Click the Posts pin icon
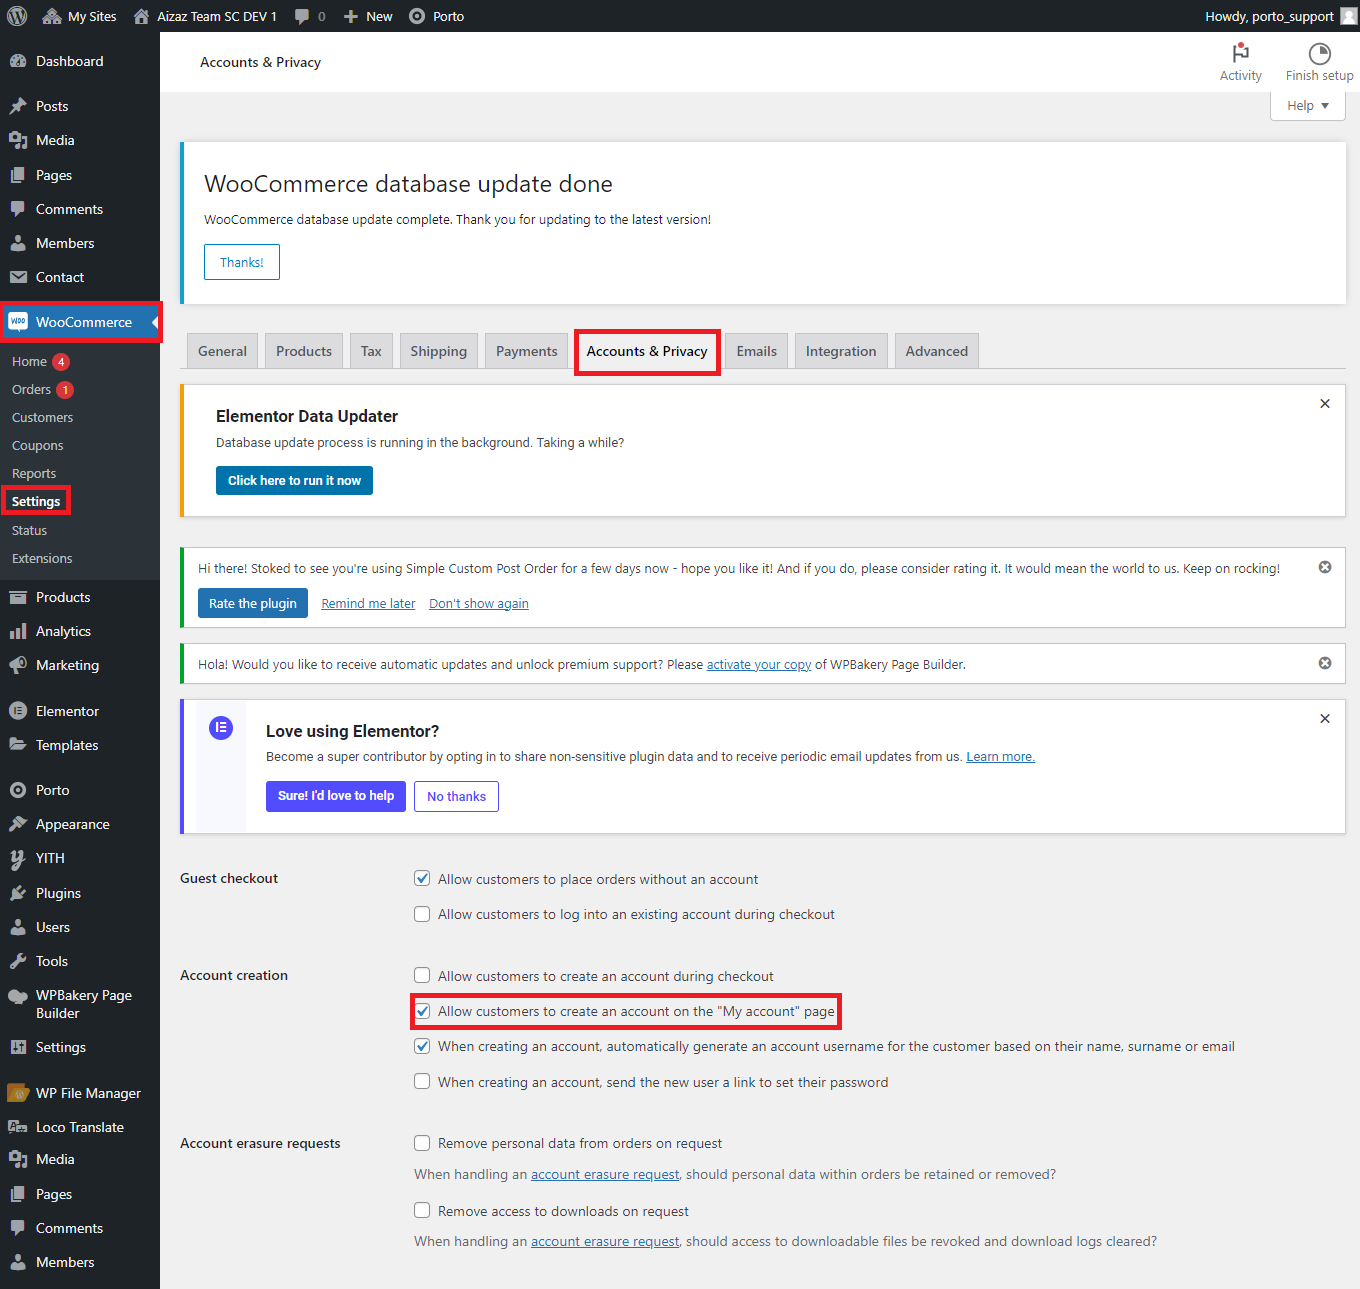This screenshot has height=1289, width=1360. click(18, 106)
